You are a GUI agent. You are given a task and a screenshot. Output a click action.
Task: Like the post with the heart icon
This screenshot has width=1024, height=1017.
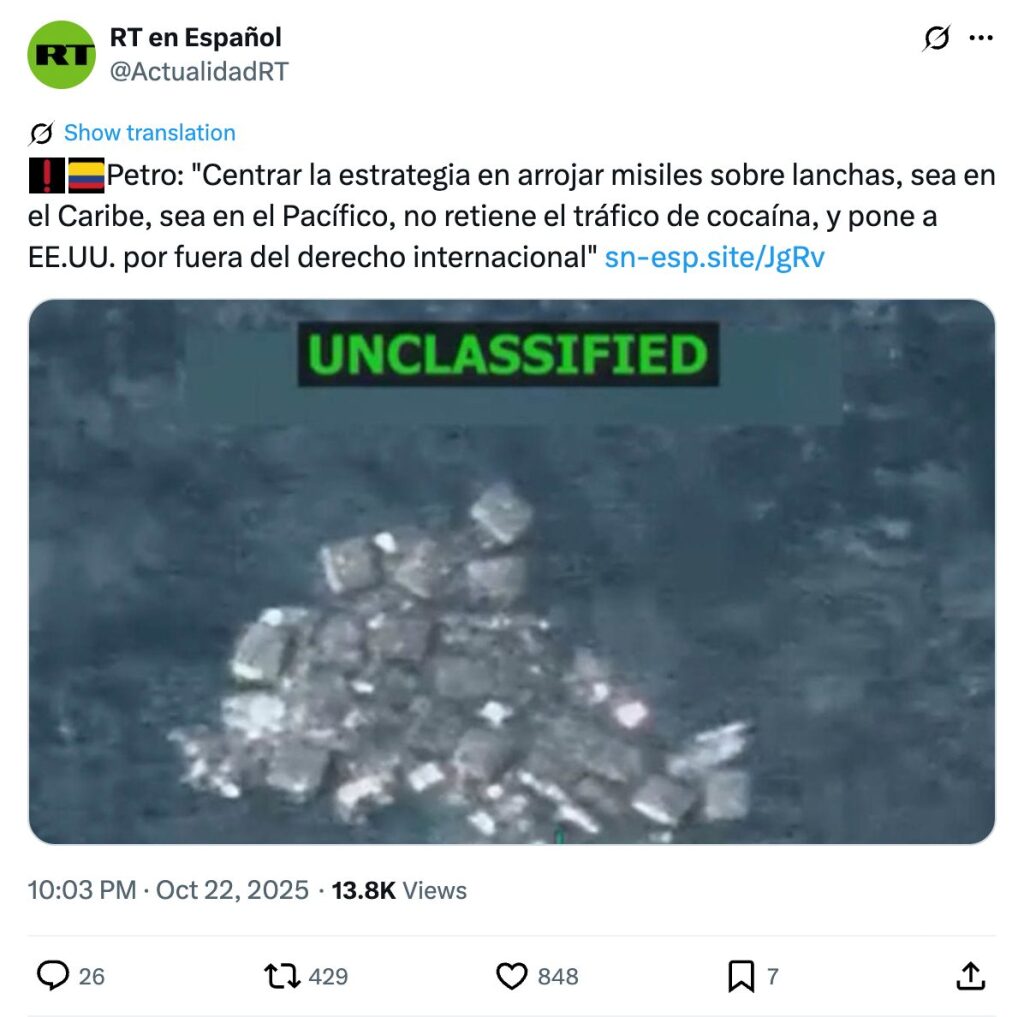(x=511, y=976)
